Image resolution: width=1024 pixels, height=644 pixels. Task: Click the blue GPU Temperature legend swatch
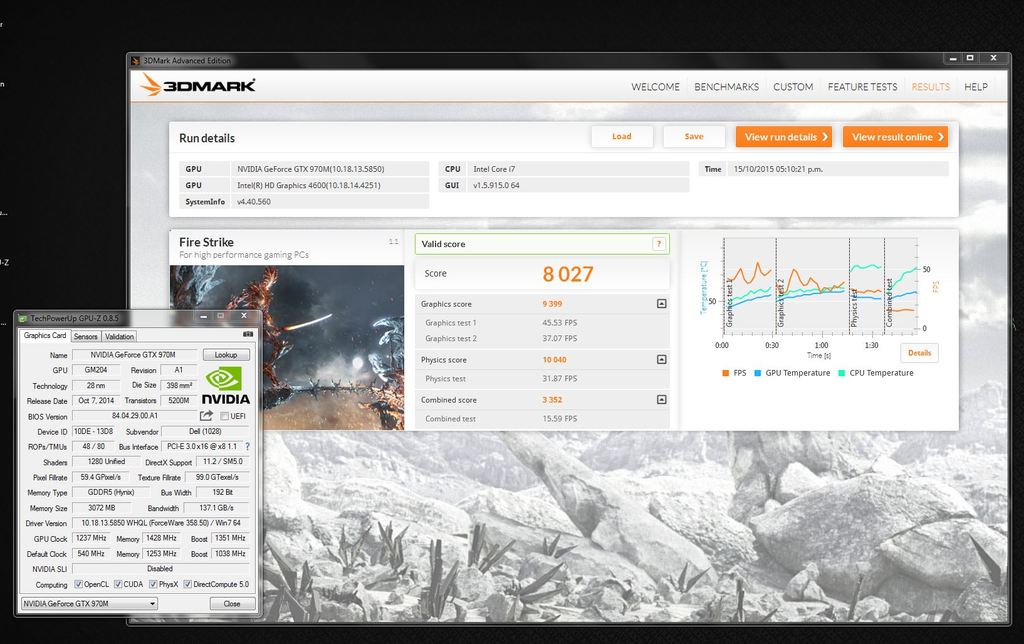(x=758, y=373)
